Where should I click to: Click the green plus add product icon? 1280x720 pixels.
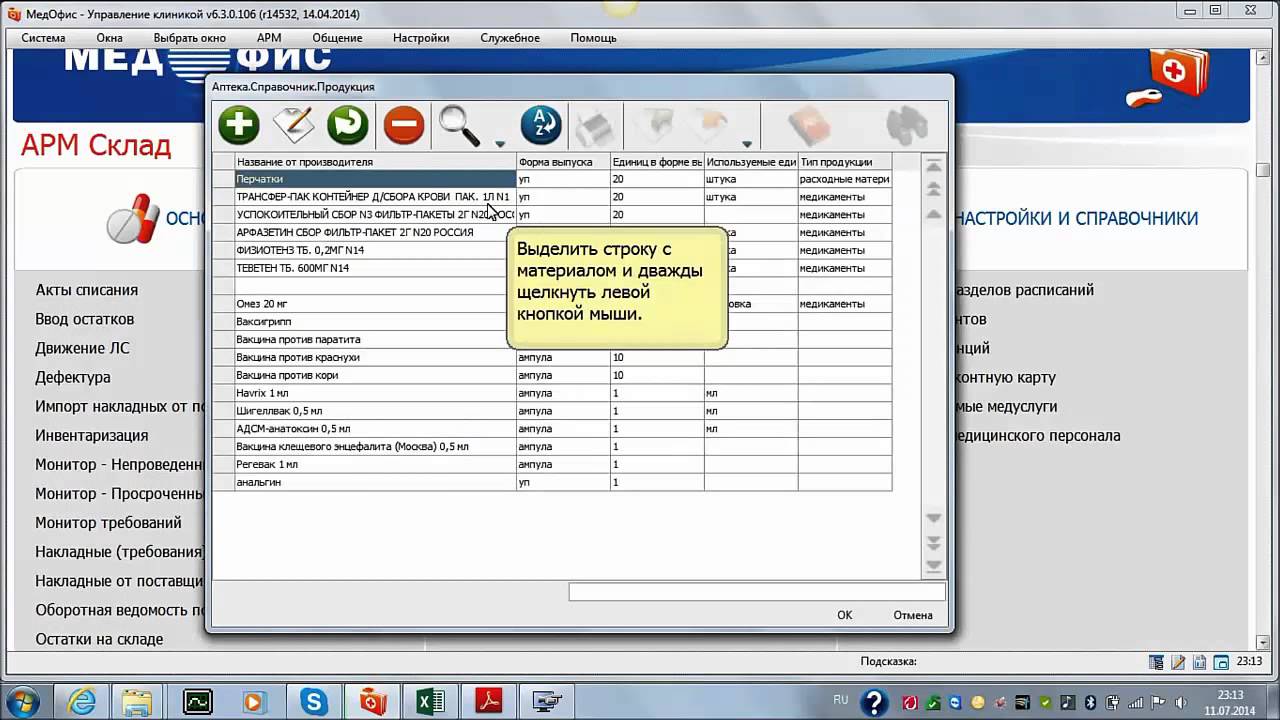(238, 126)
